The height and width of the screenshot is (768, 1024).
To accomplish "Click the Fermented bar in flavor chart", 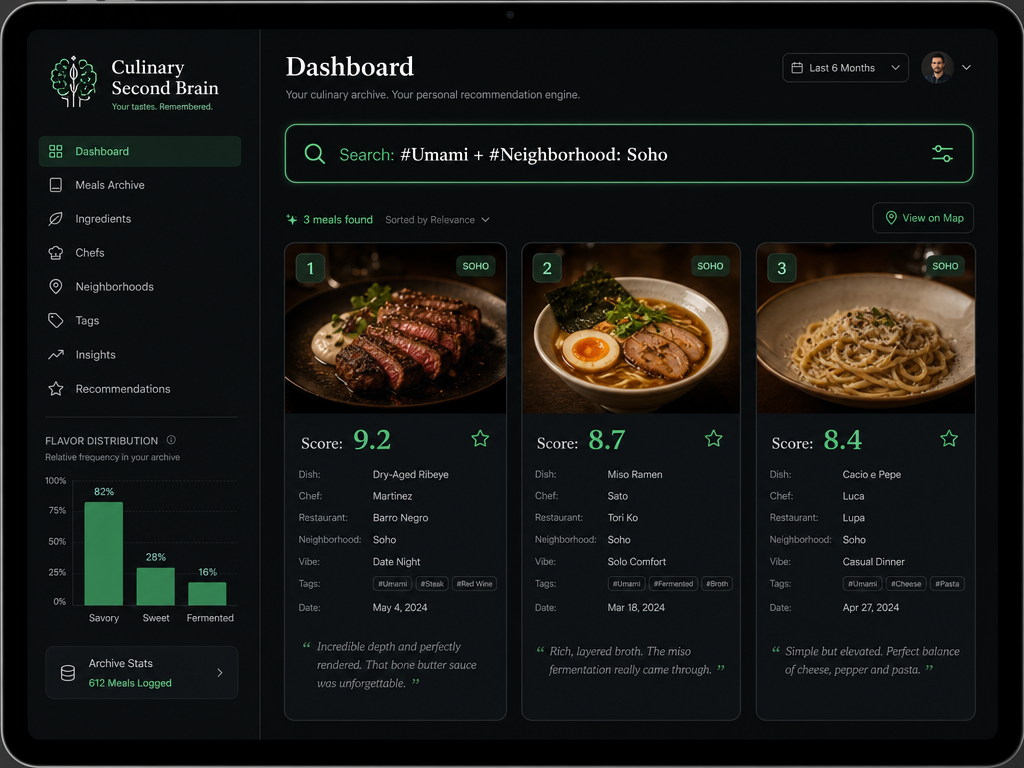I will coord(207,594).
